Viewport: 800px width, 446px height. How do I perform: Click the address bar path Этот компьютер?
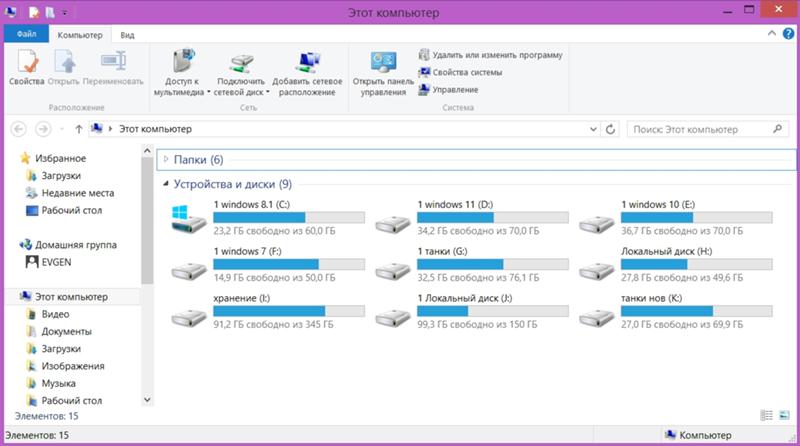pyautogui.click(x=156, y=129)
